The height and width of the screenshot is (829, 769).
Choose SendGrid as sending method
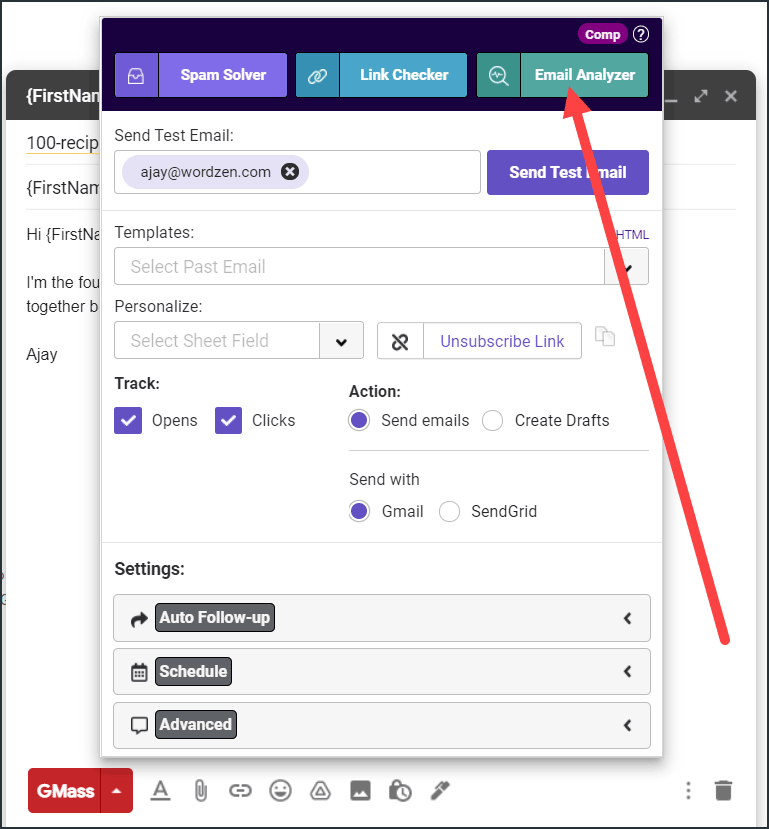tap(449, 511)
